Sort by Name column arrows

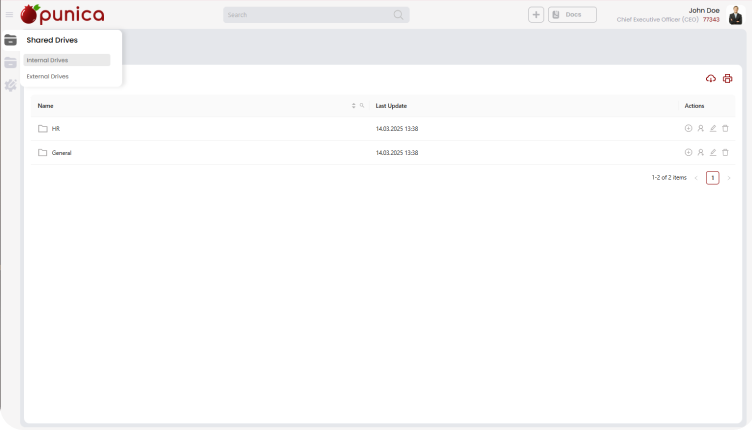click(353, 106)
